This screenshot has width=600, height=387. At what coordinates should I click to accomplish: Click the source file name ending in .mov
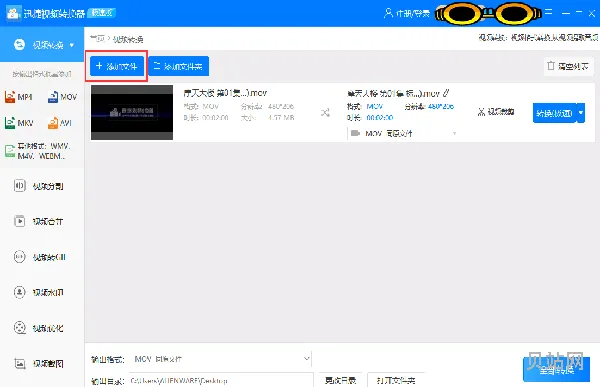coord(225,93)
